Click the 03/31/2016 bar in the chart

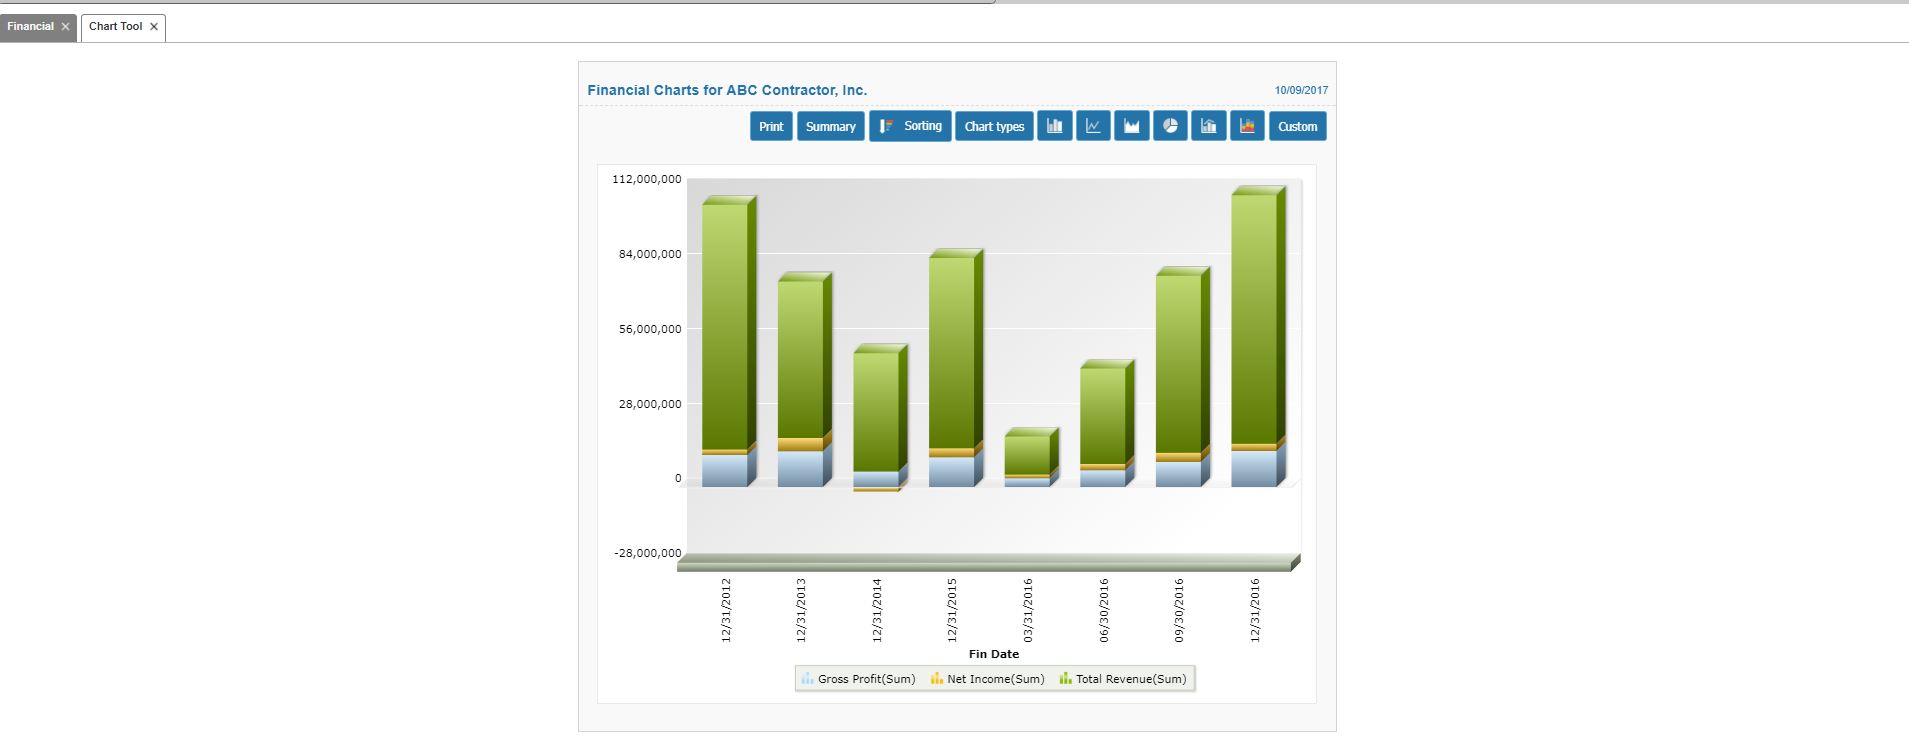pos(1027,455)
